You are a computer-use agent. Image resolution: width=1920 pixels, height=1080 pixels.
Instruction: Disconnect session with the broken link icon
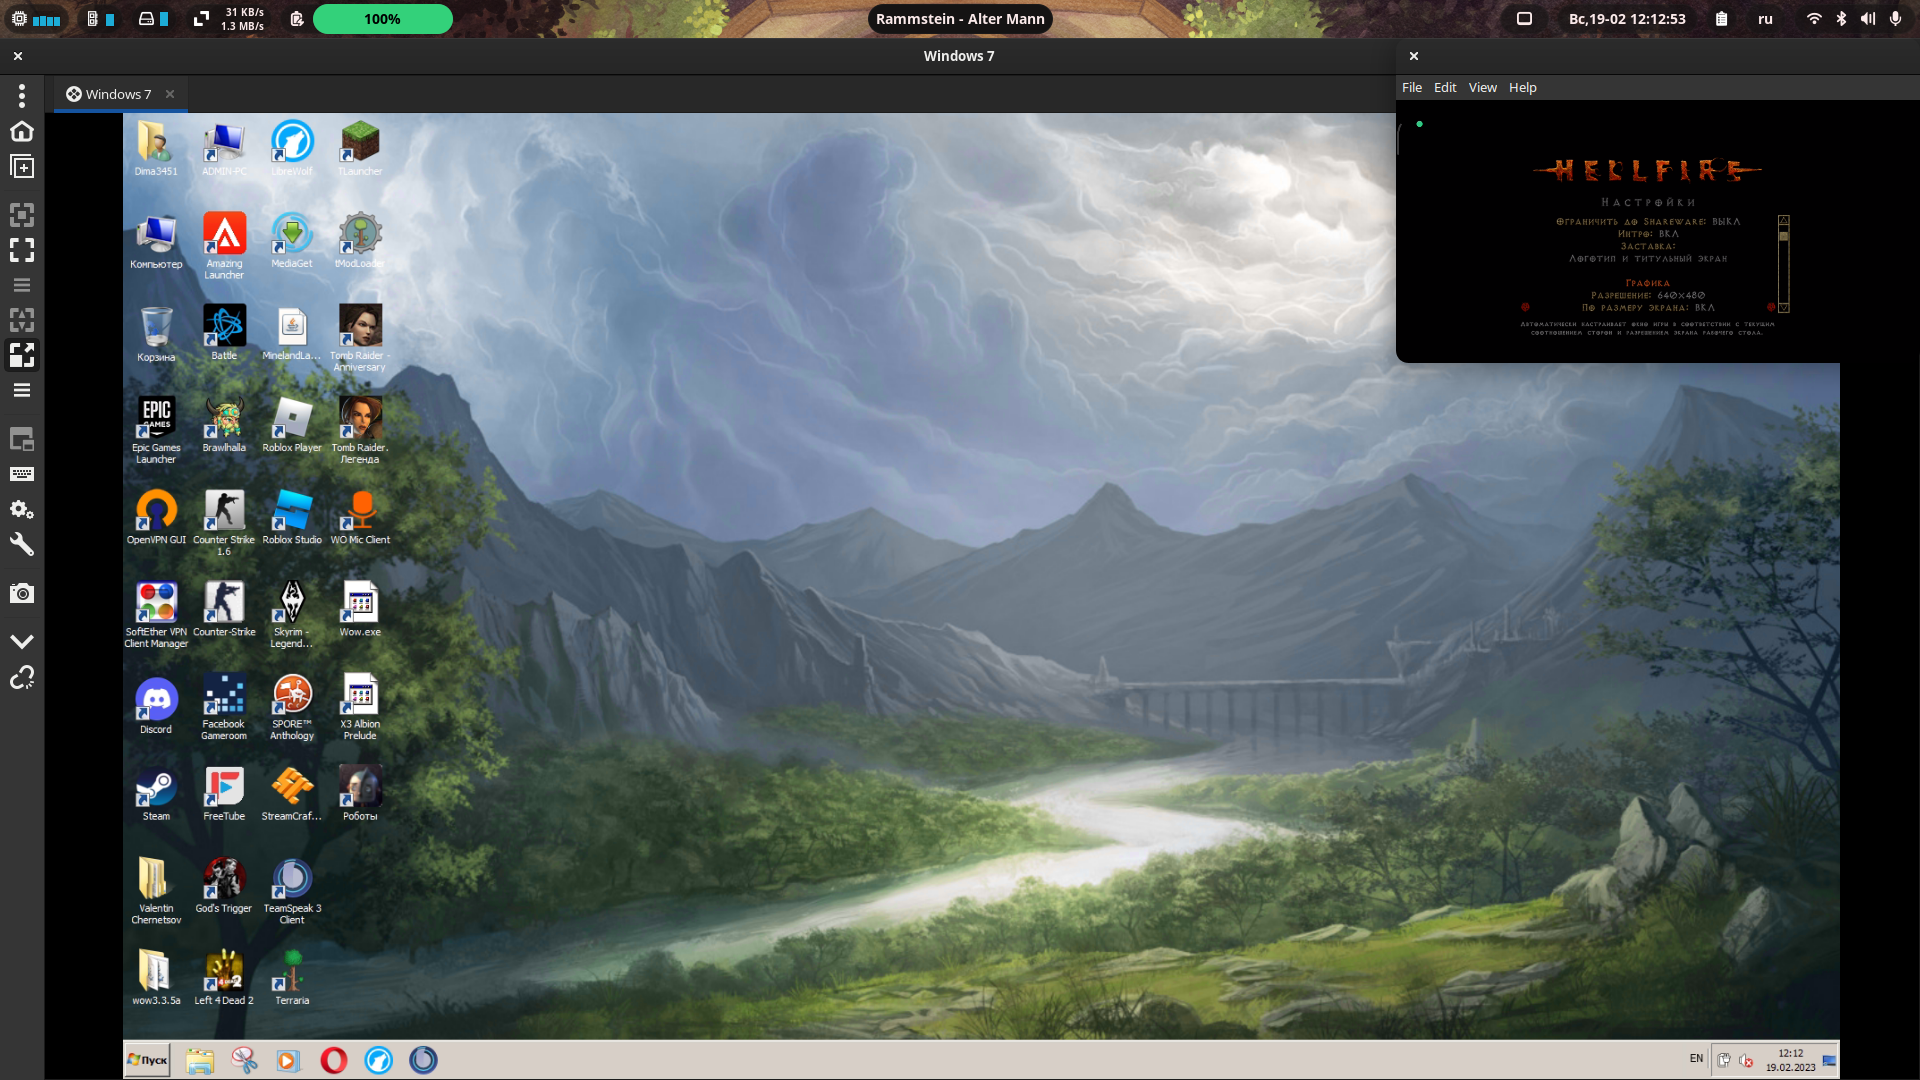tap(22, 678)
